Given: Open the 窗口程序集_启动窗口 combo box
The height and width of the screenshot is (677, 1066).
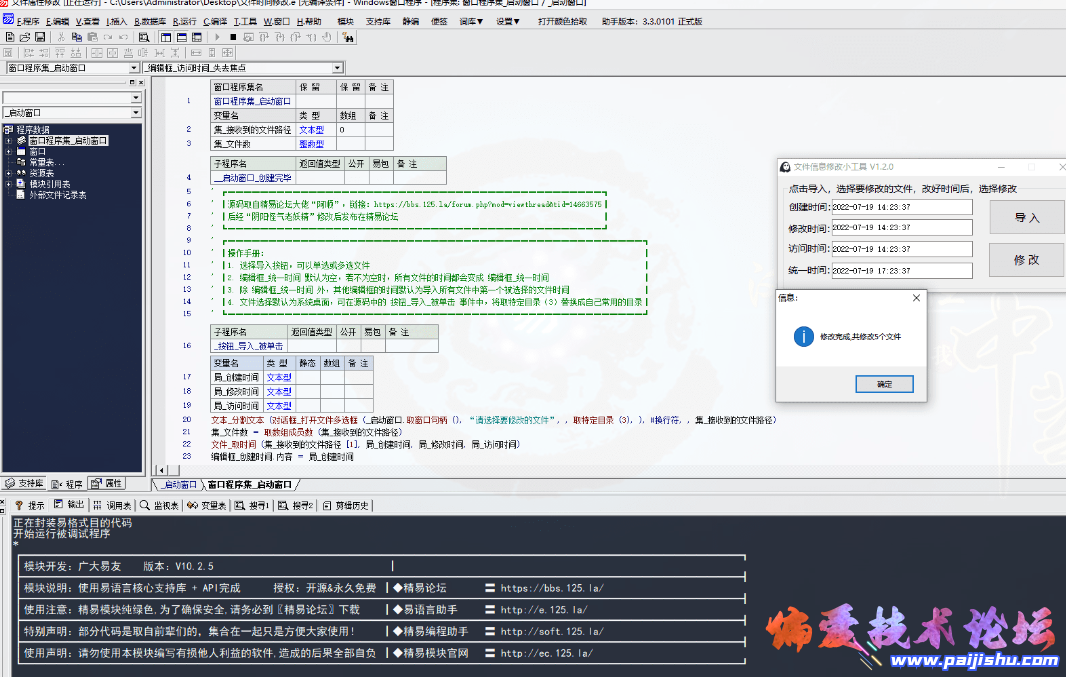Looking at the screenshot, I should pos(134,68).
